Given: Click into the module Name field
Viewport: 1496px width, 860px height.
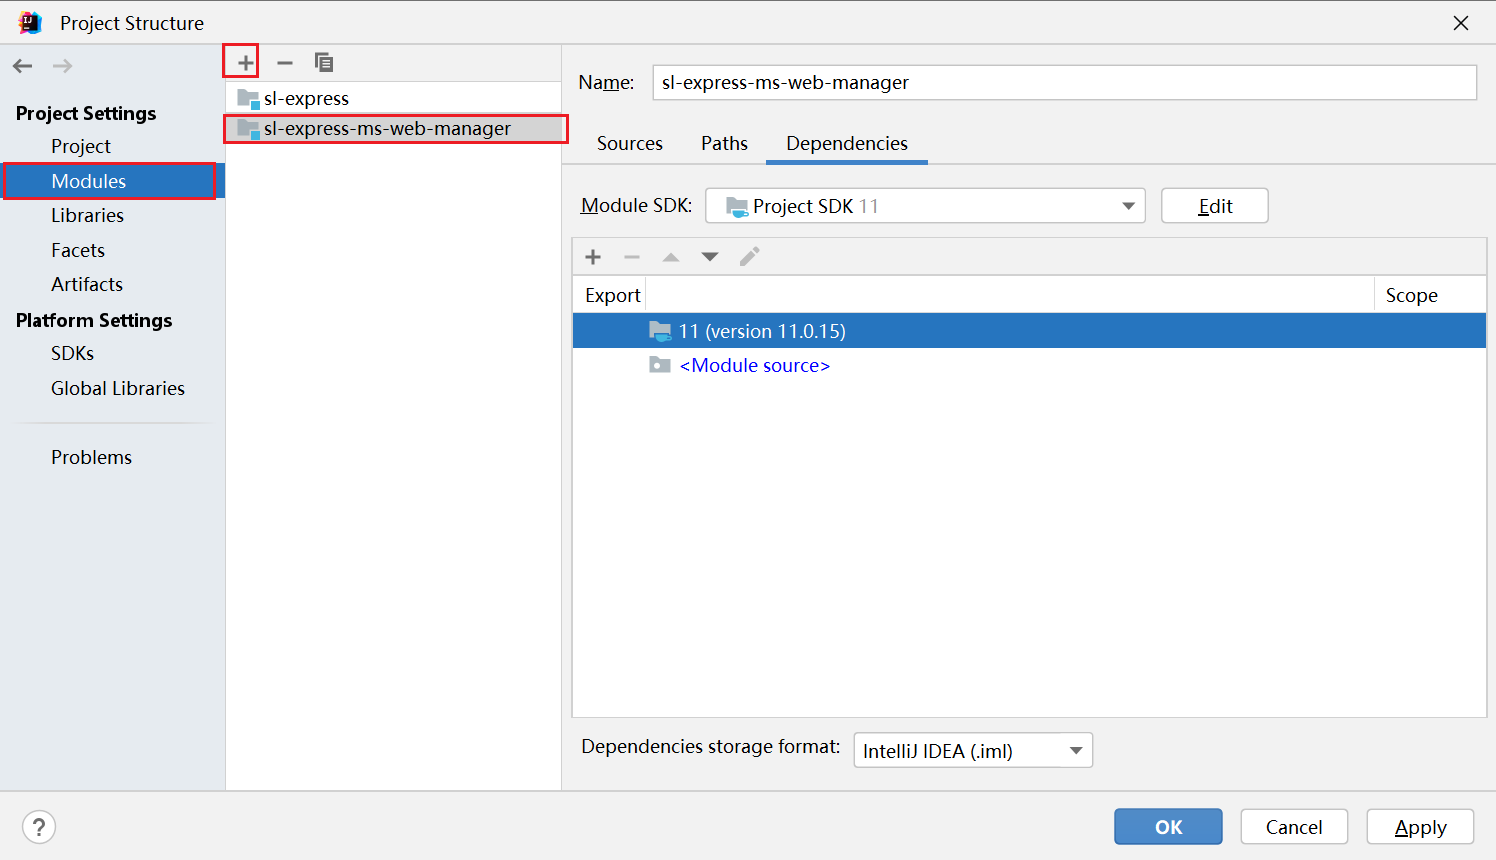Looking at the screenshot, I should pyautogui.click(x=1064, y=83).
